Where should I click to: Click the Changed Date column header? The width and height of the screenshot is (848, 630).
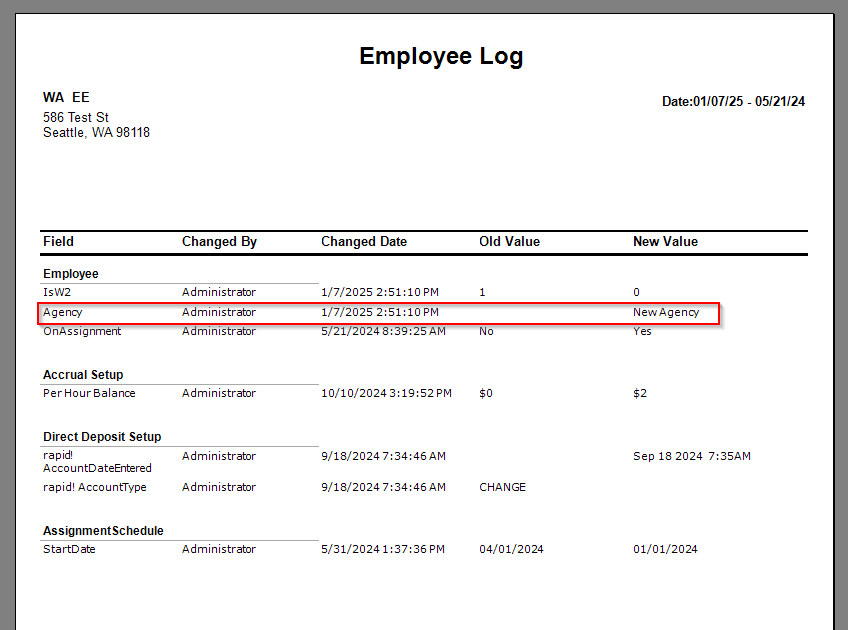click(364, 242)
